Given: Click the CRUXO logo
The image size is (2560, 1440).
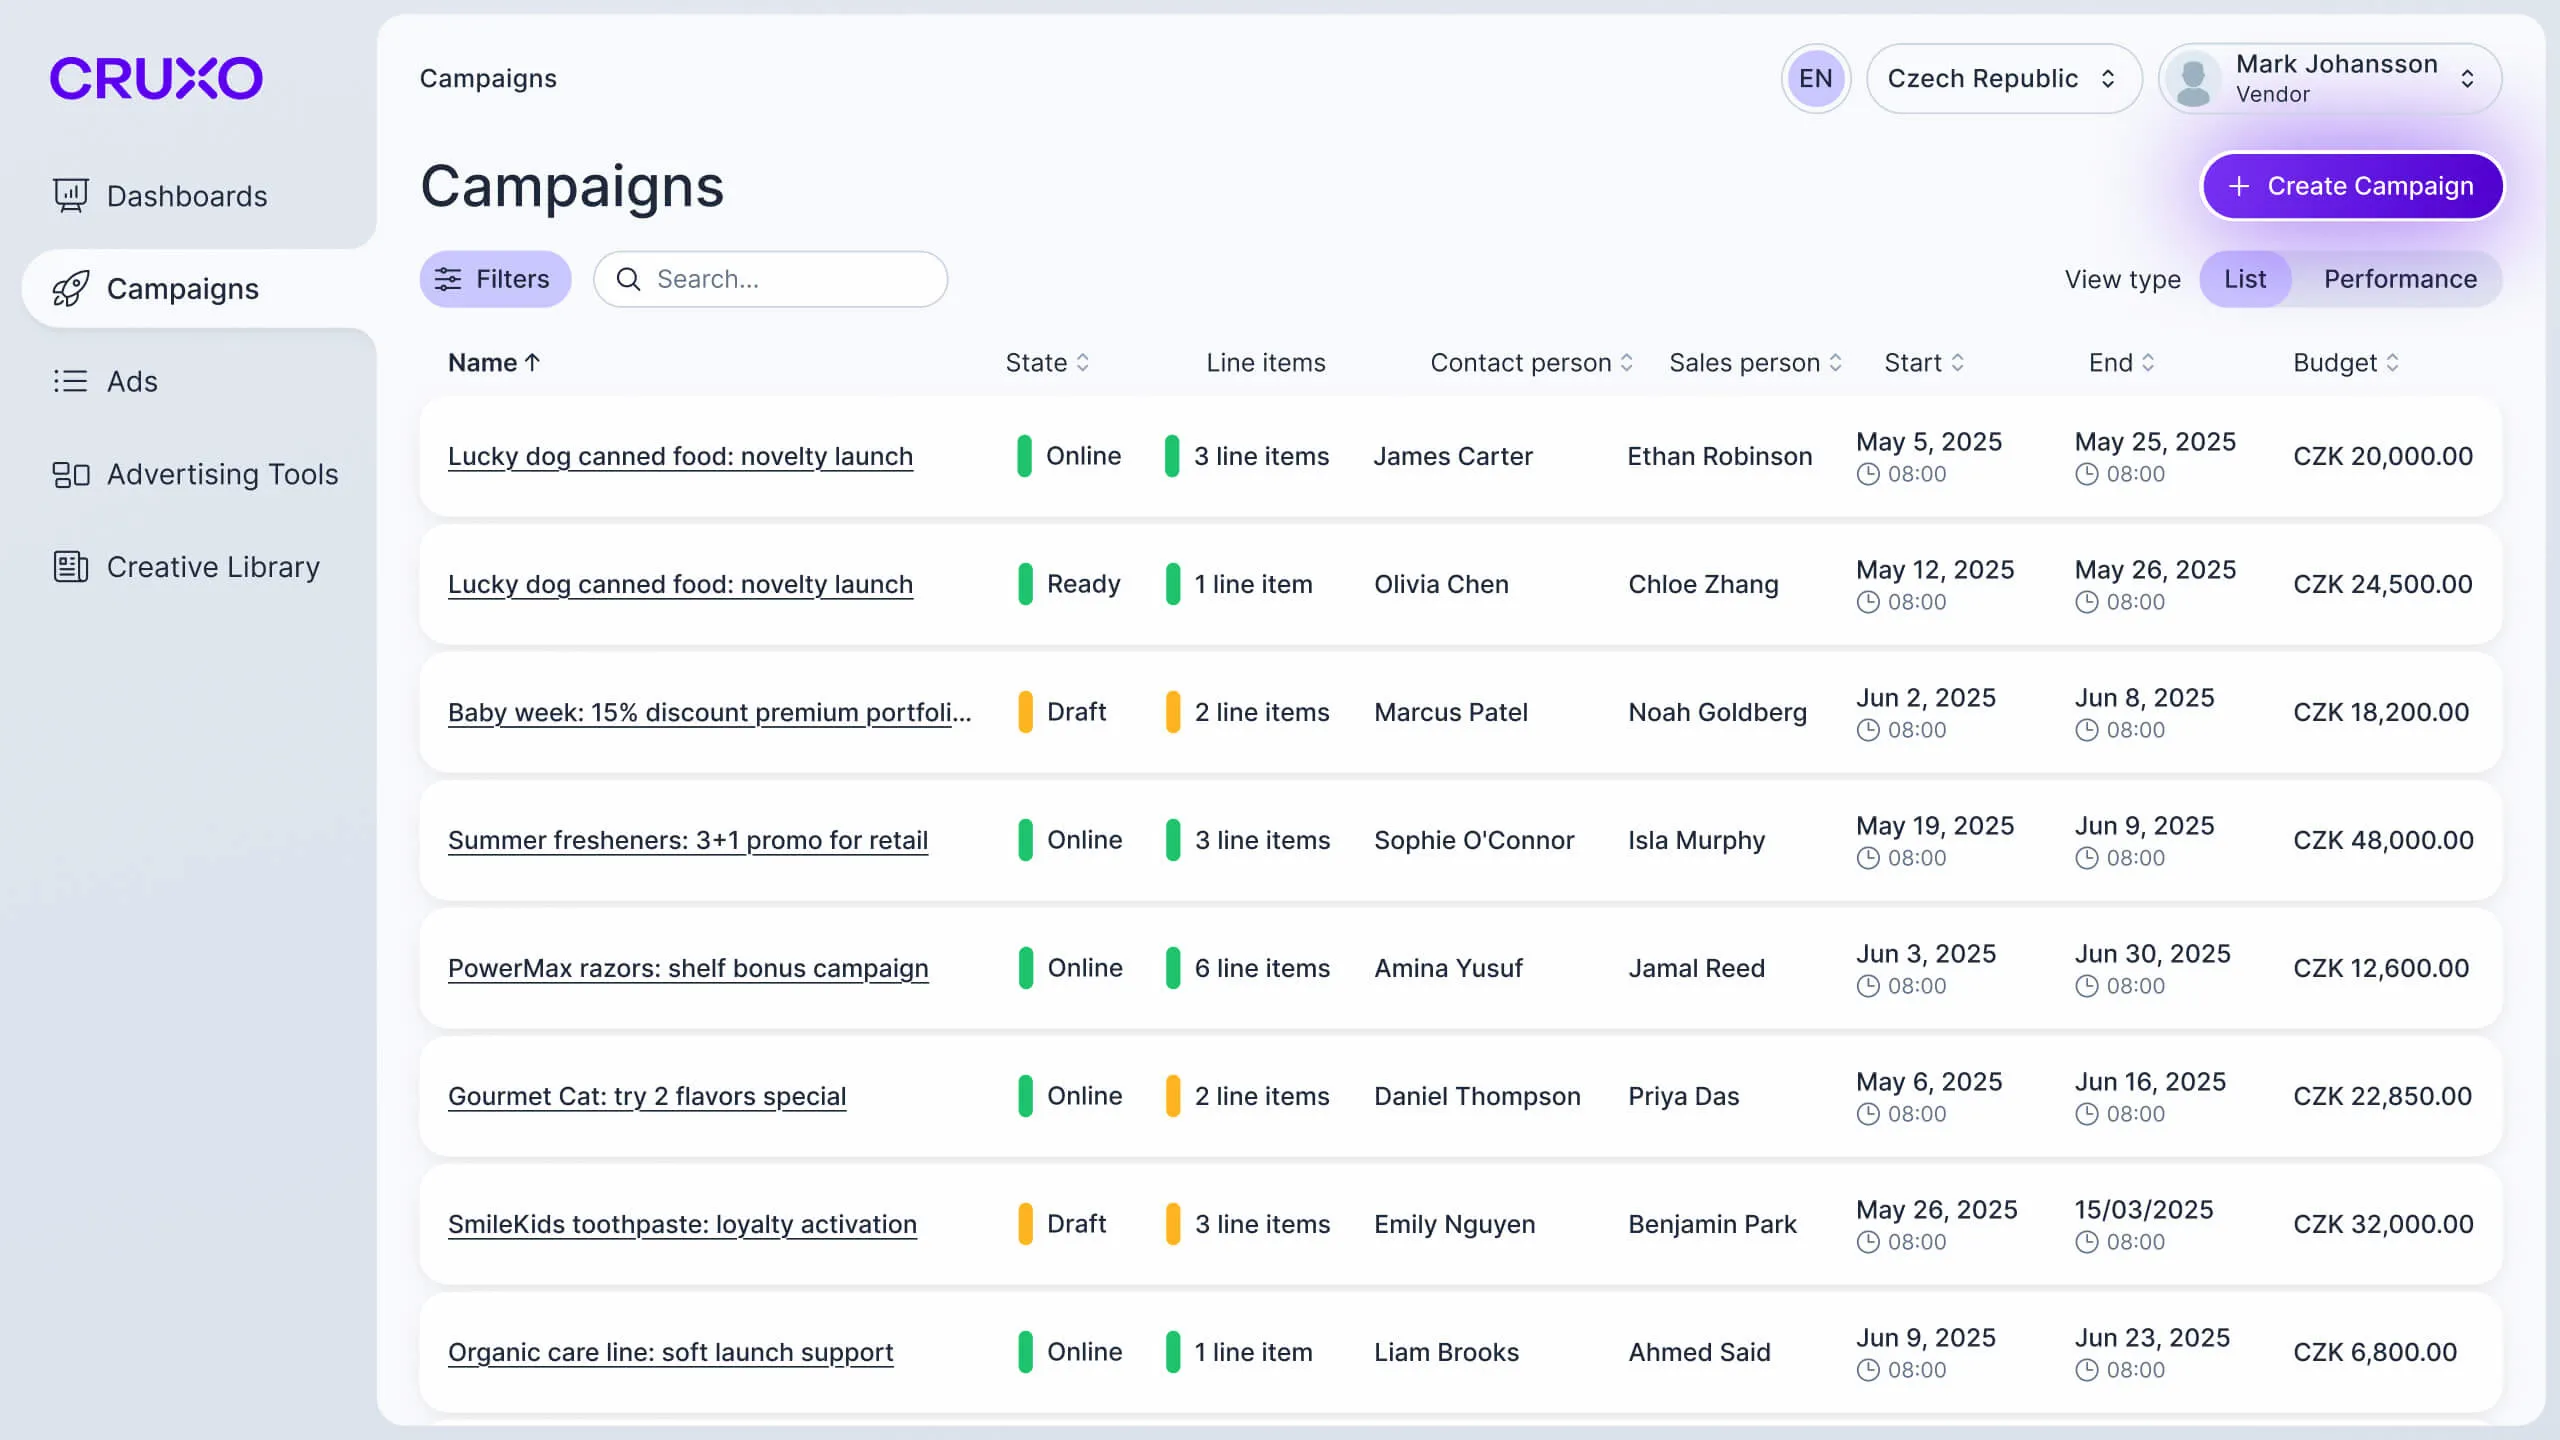Looking at the screenshot, I should pos(156,78).
